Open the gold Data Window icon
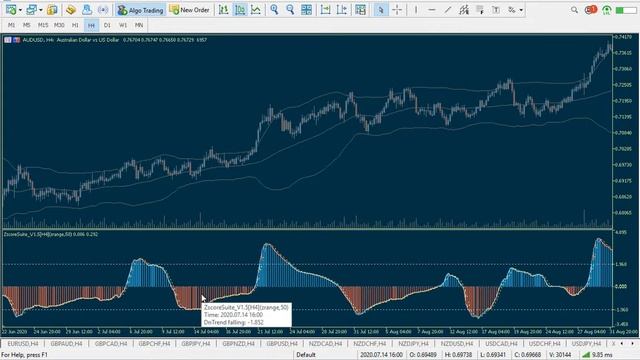Screen dimensions: 640x360 pyautogui.click(x=71, y=10)
